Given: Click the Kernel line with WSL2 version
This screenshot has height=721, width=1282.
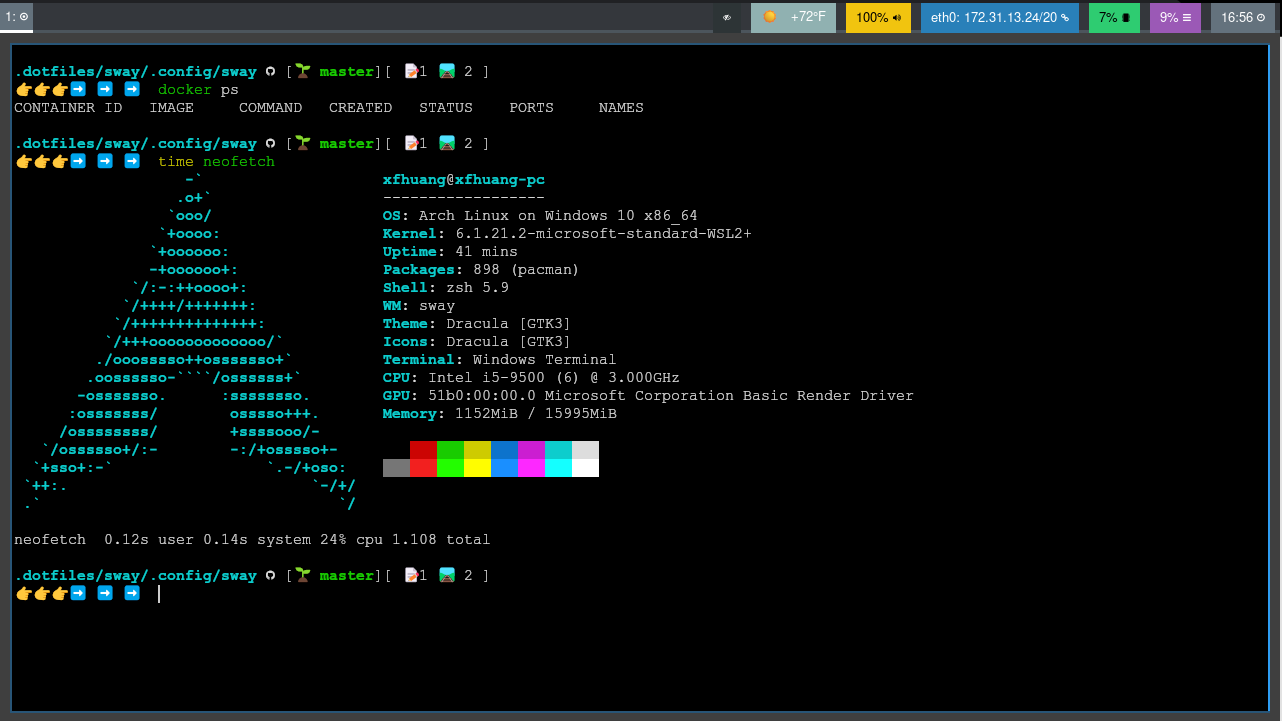Looking at the screenshot, I should pos(567,234).
